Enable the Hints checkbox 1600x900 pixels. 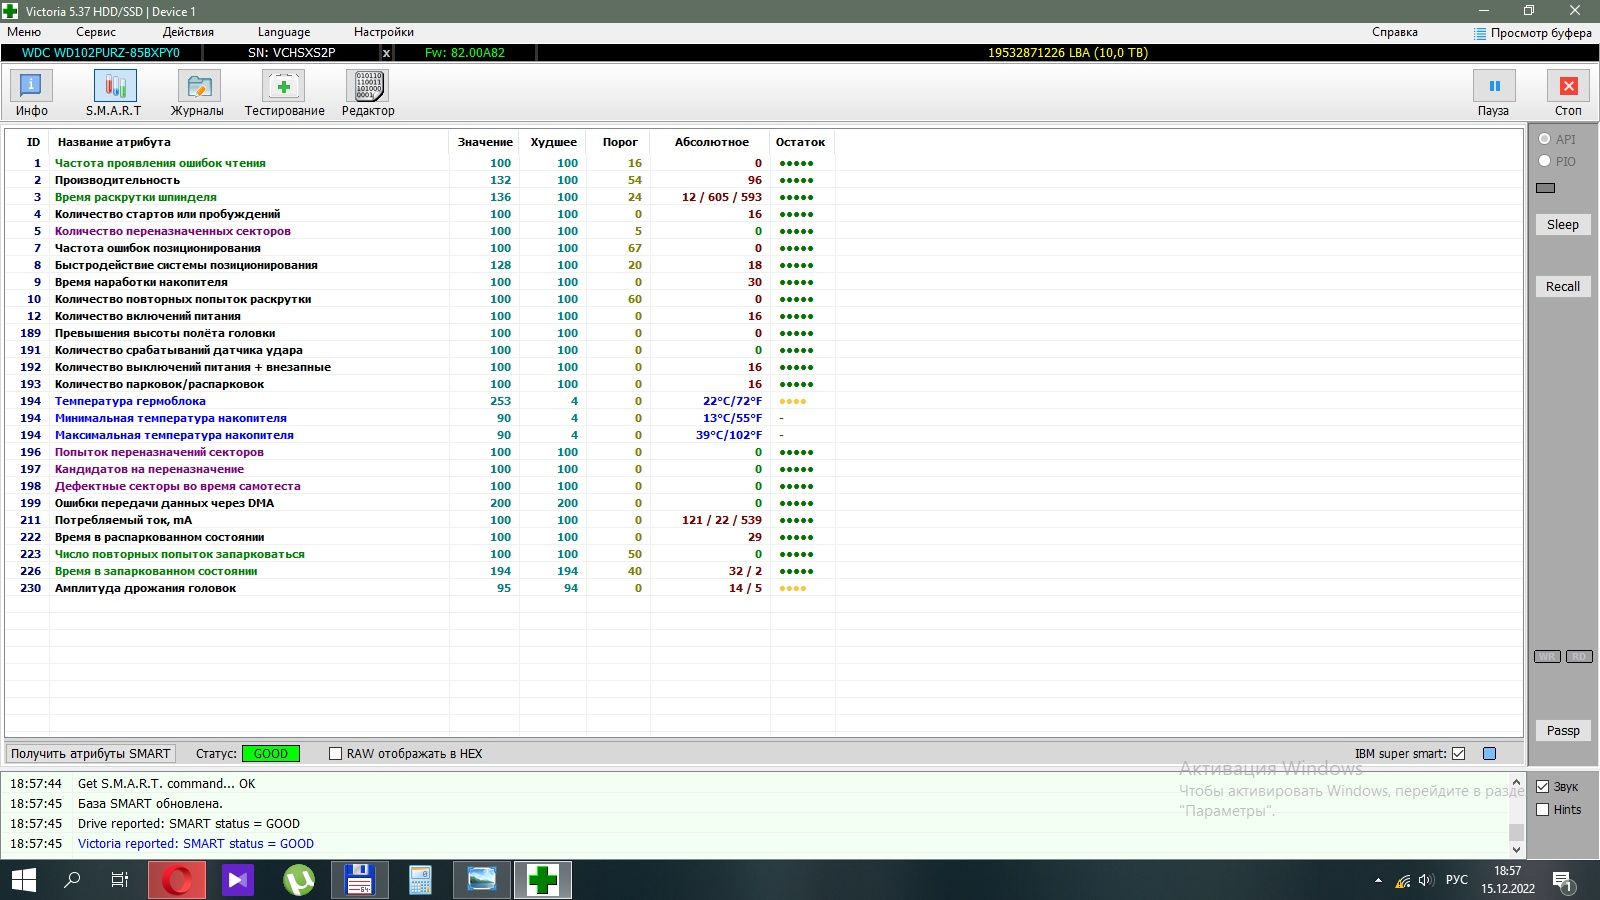(1543, 810)
